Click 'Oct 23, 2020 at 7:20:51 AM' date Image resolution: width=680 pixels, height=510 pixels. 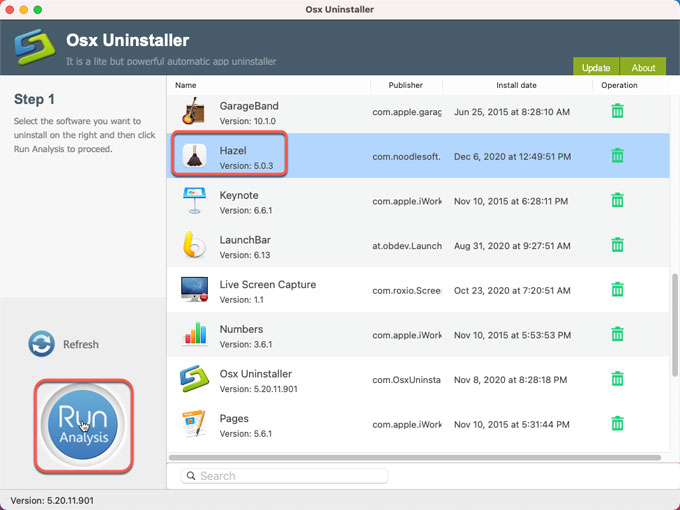[x=512, y=291]
